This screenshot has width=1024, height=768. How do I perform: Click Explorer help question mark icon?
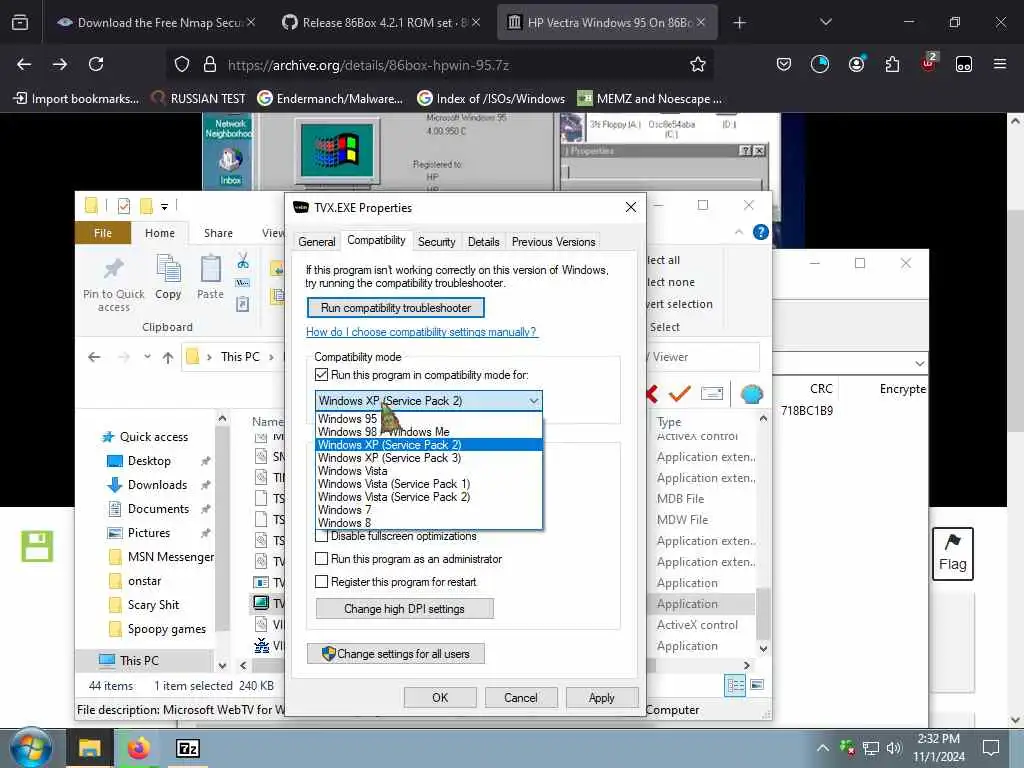(x=761, y=232)
